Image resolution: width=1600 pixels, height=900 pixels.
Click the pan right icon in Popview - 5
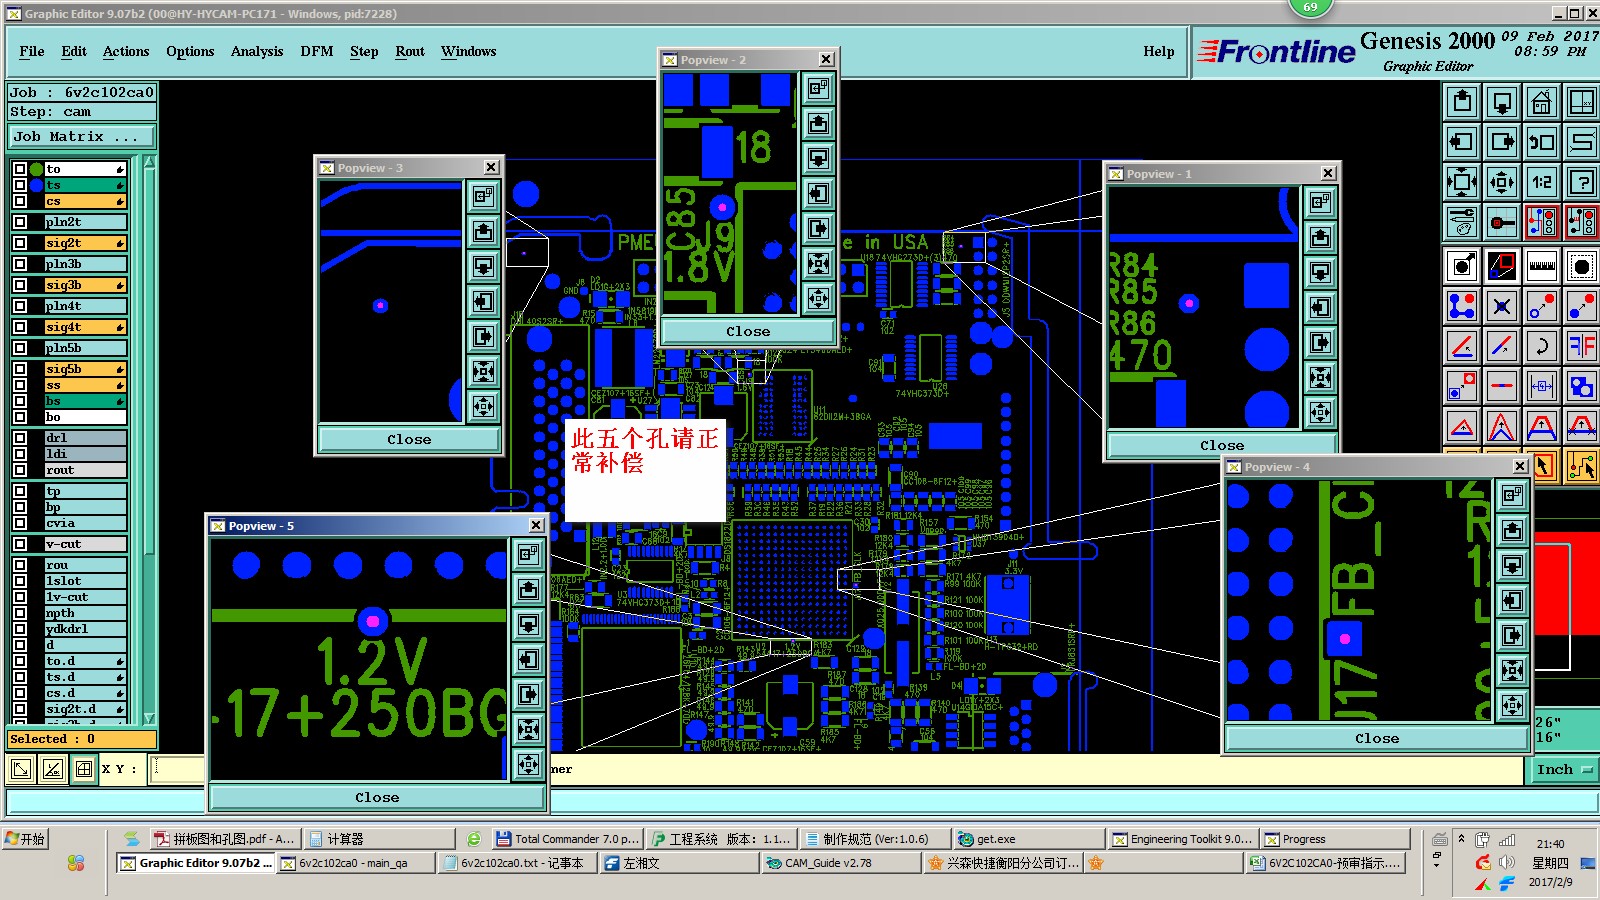(529, 694)
